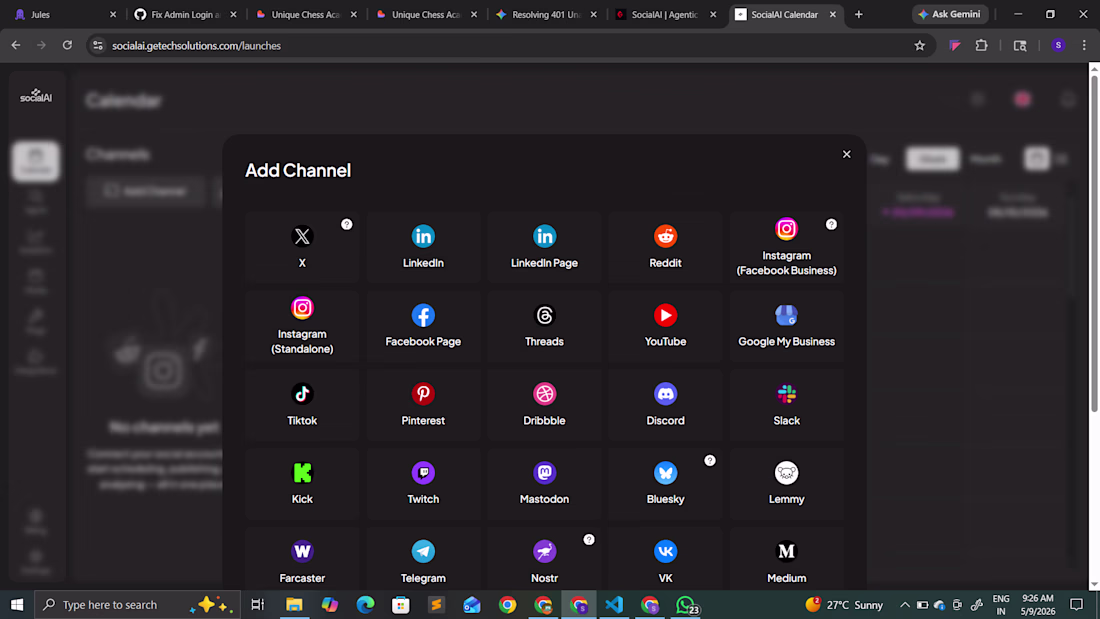Switch to SocialAI | Agentic tab
Viewport: 1100px width, 619px height.
point(665,14)
